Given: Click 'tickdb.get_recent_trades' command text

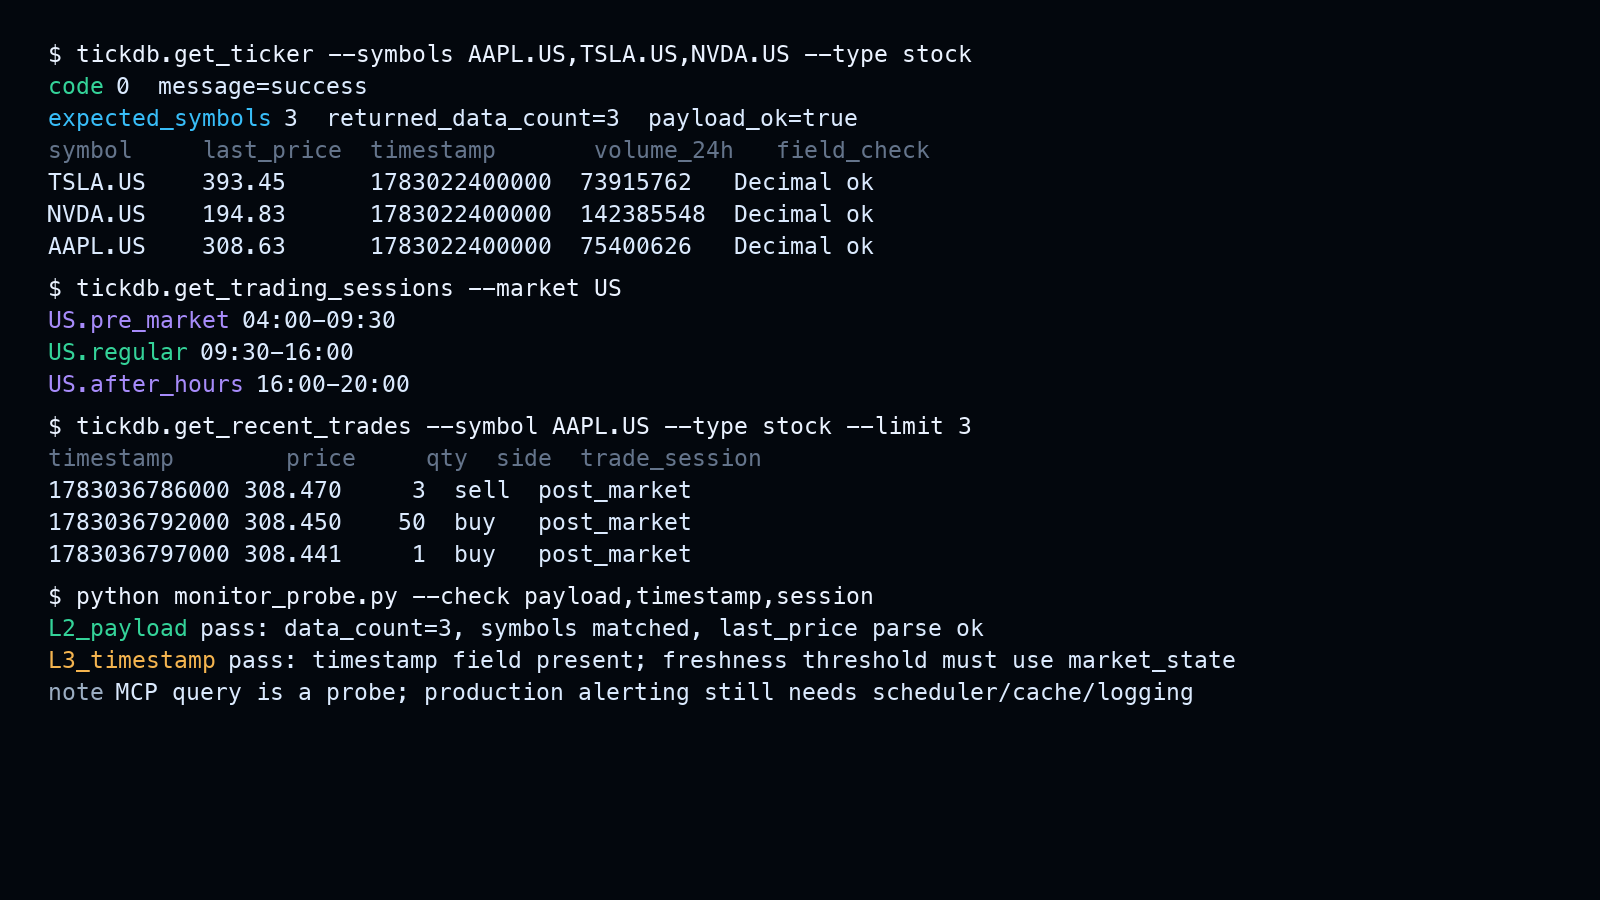Looking at the screenshot, I should 244,427.
